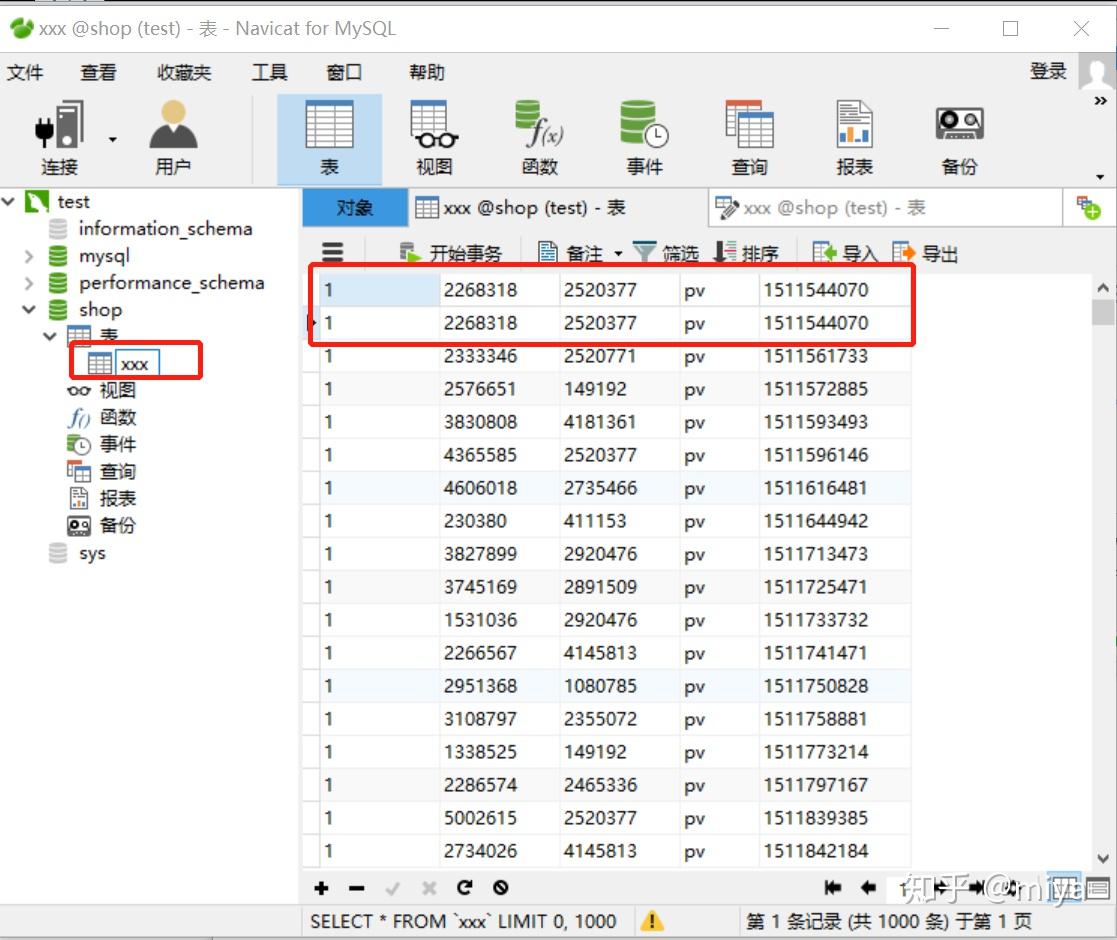Click the 登录 login link
Image resolution: width=1117 pixels, height=940 pixels.
click(x=1048, y=70)
